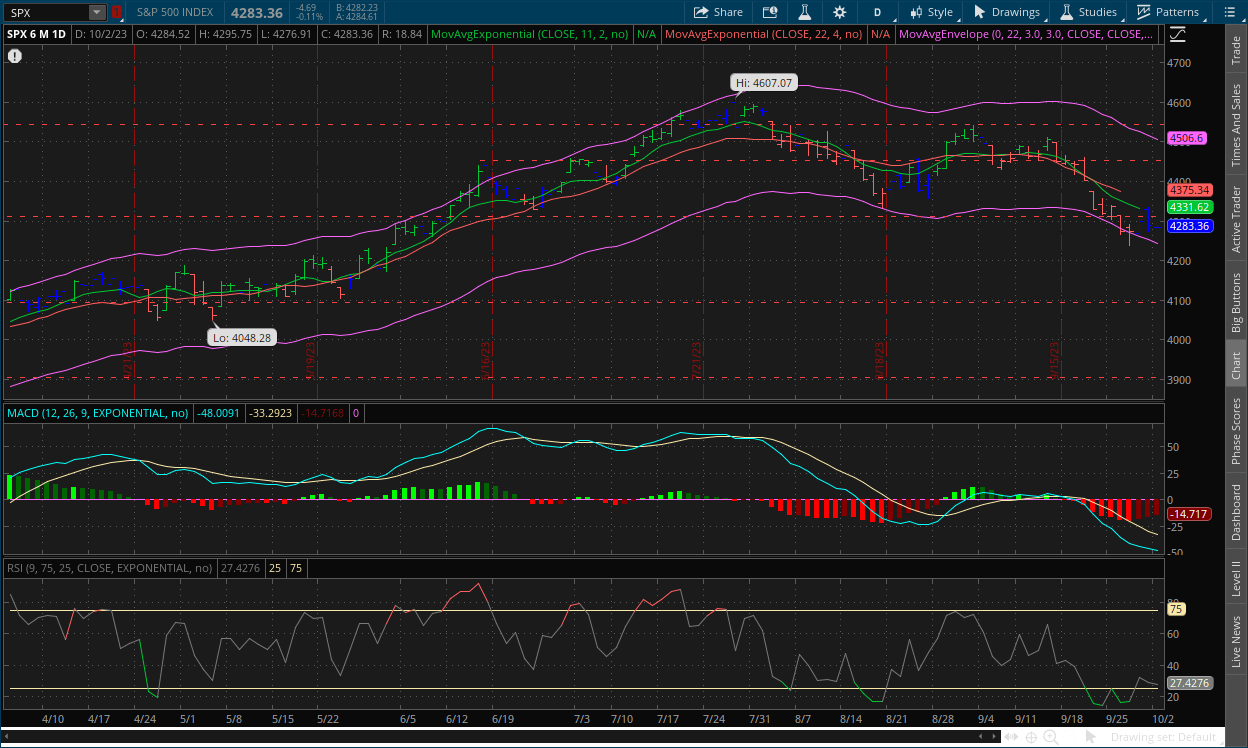
Task: Click the SPX 6 M 1D chart label
Action: point(37,34)
